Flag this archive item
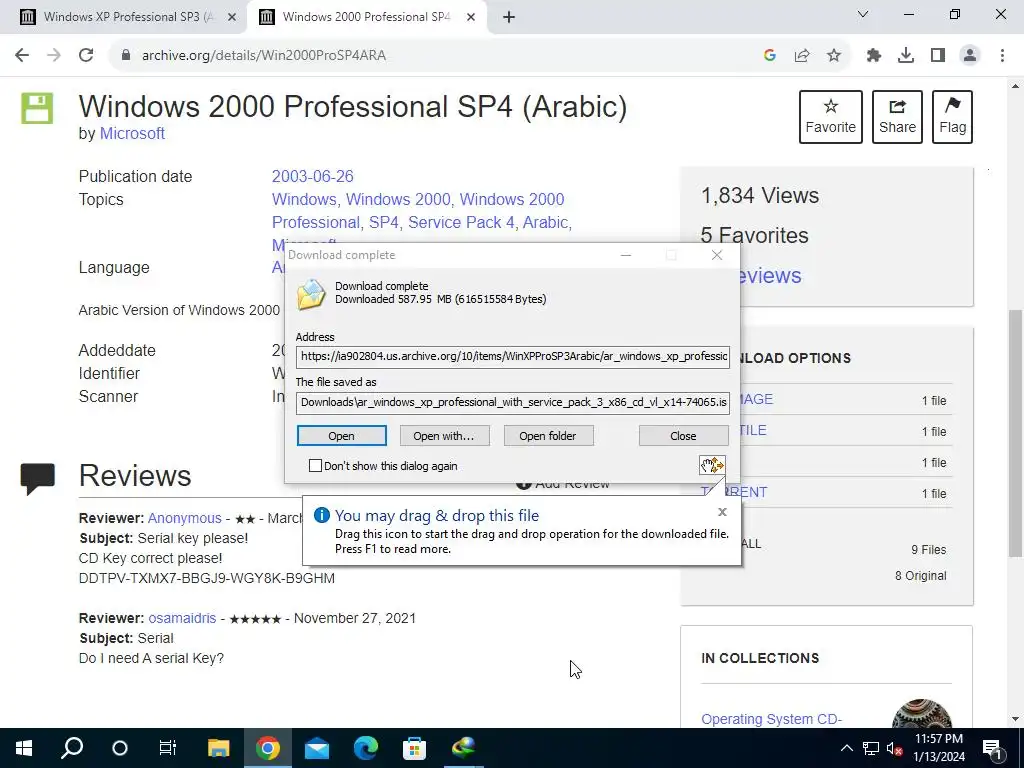1024x768 pixels. [953, 117]
